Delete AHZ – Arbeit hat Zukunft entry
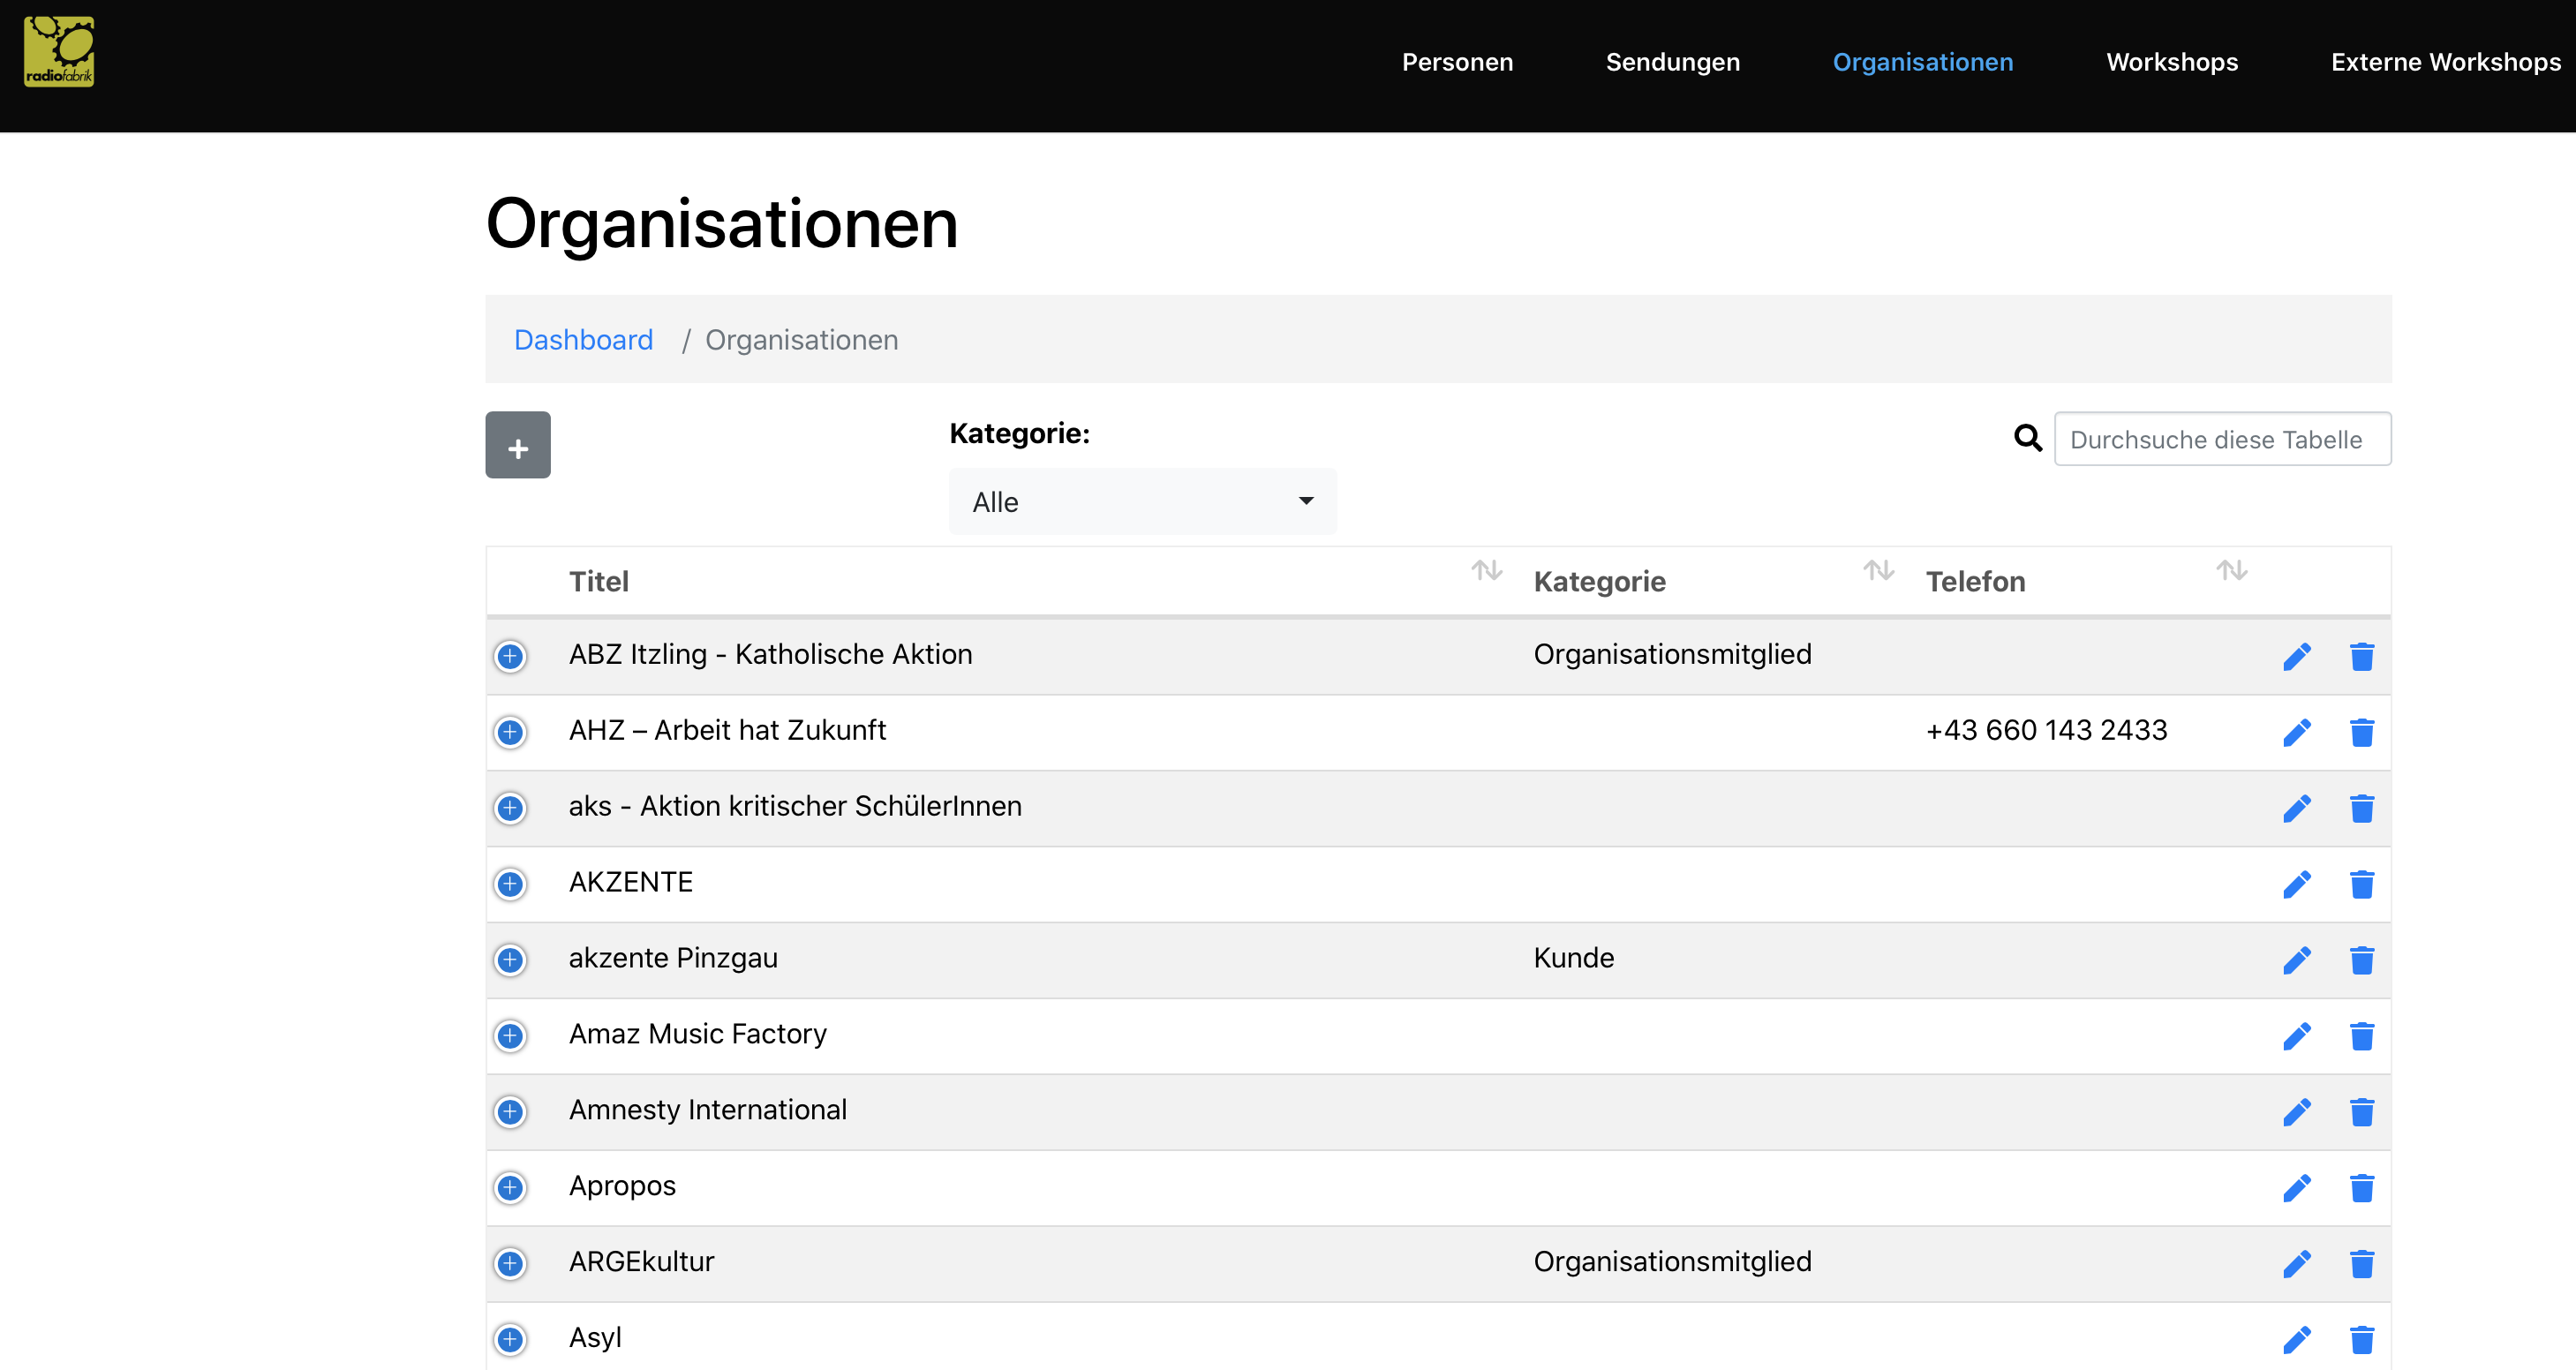Viewport: 2576px width, 1370px height. pos(2361,732)
